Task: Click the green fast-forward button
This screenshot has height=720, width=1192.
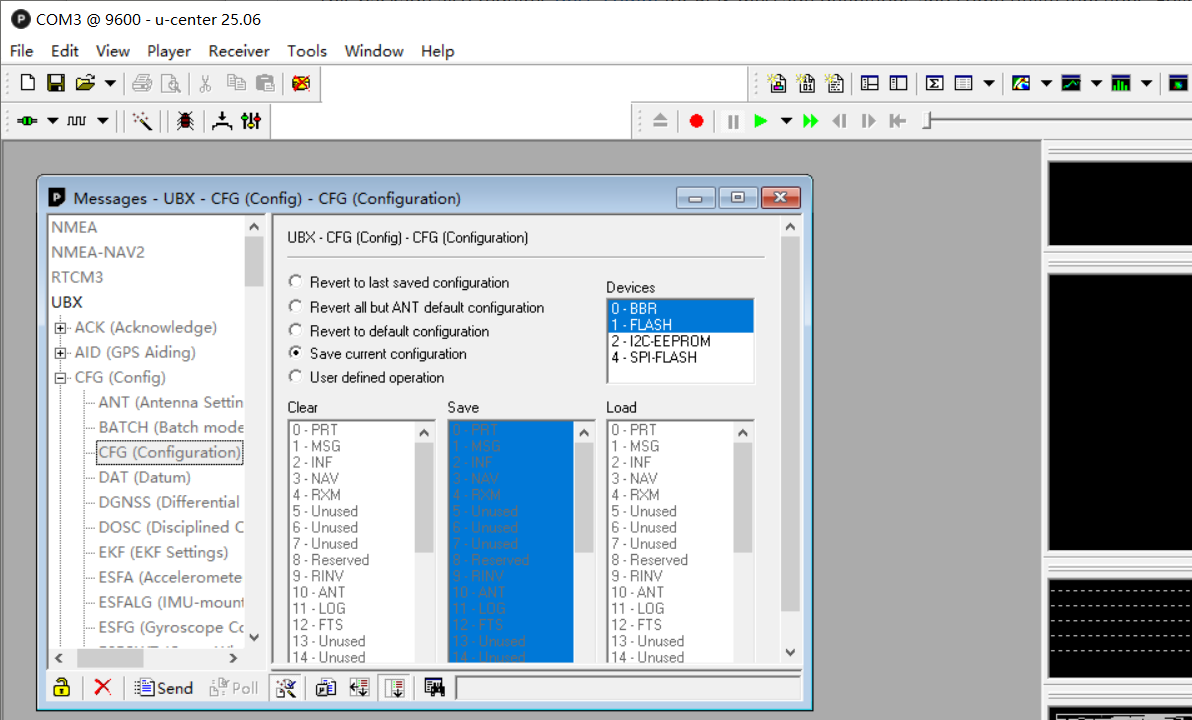Action: coord(810,121)
